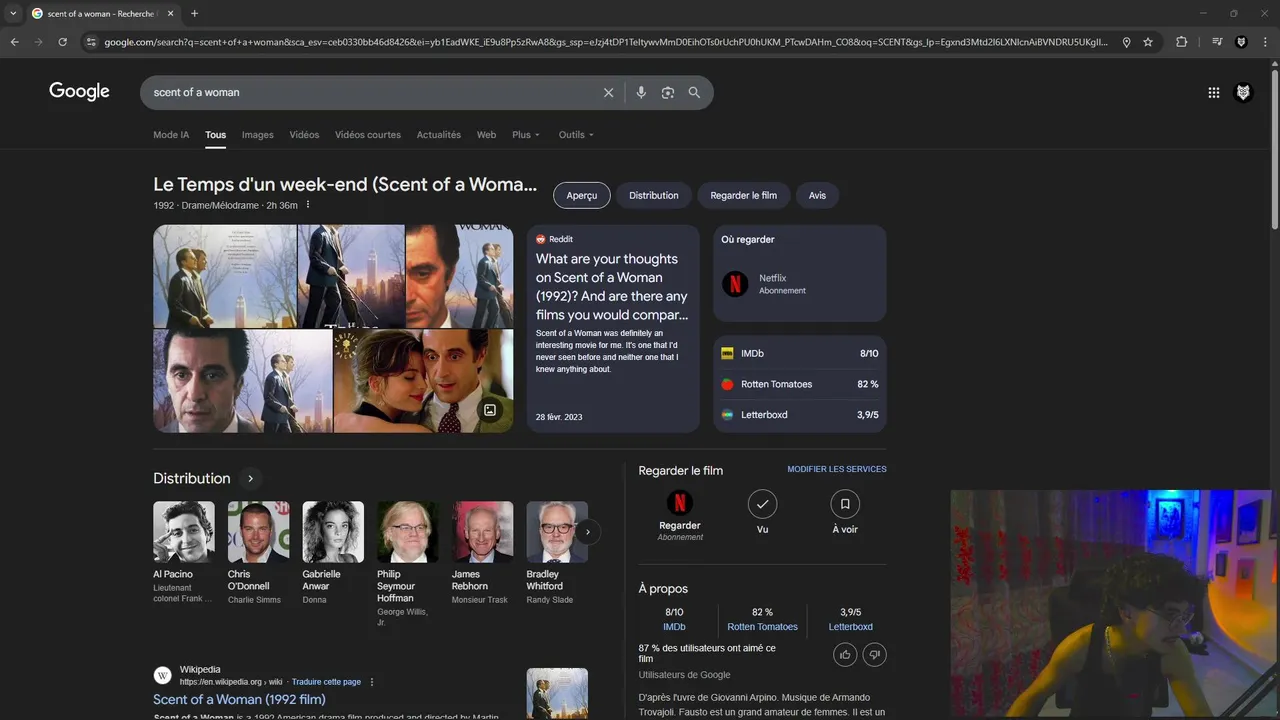Select the Aperçu chip
This screenshot has width=1280, height=720.
[582, 195]
